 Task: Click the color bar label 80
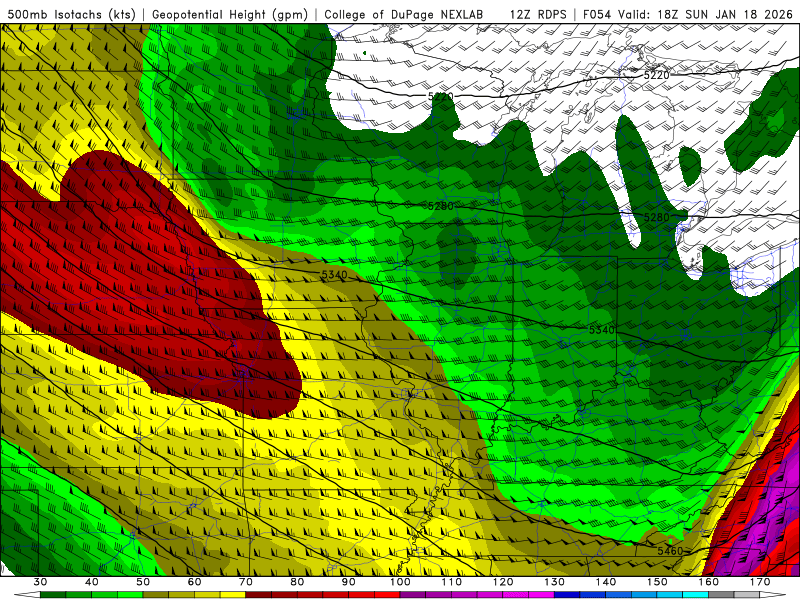(x=297, y=582)
